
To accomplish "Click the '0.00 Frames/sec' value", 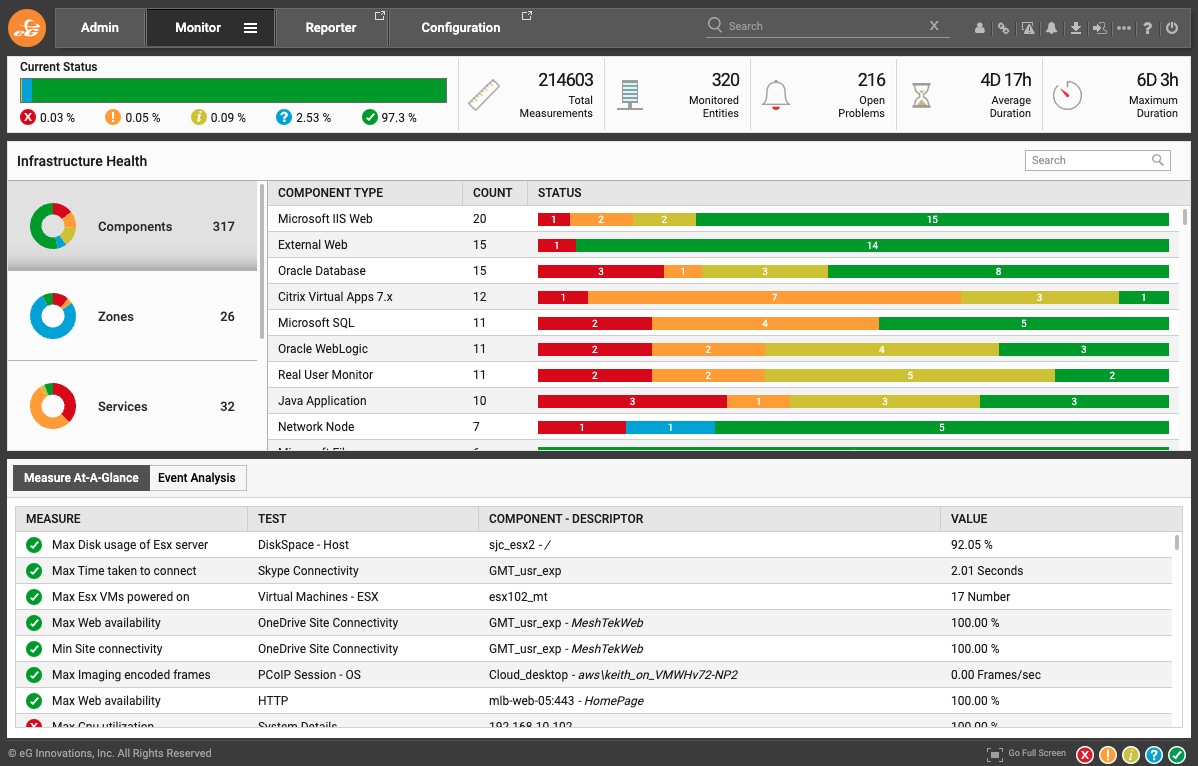I will click(996, 674).
